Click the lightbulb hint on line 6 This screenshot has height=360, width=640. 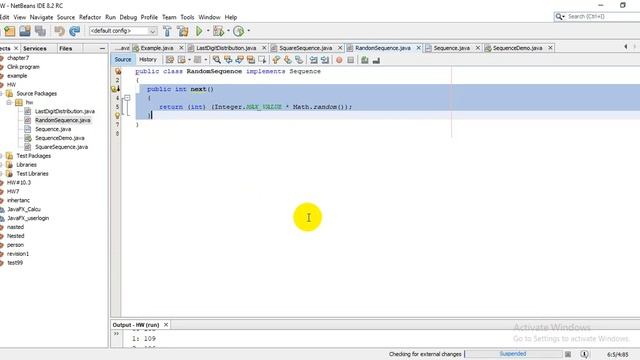point(118,116)
